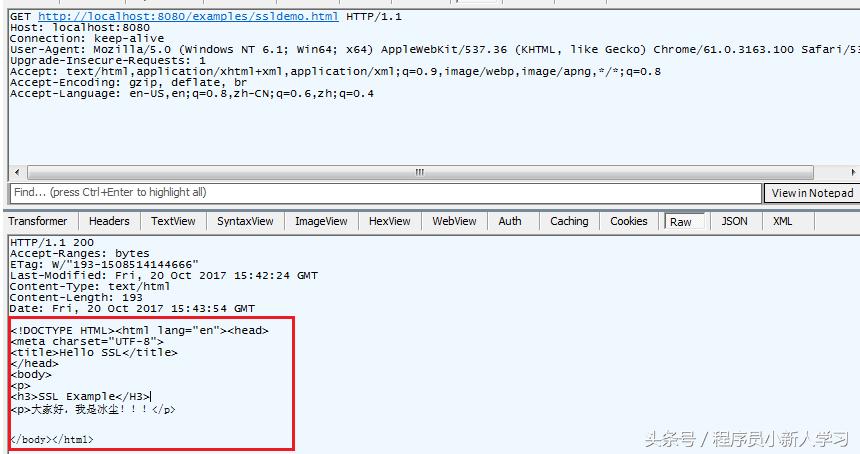Switch to the Caching tab

pos(569,222)
